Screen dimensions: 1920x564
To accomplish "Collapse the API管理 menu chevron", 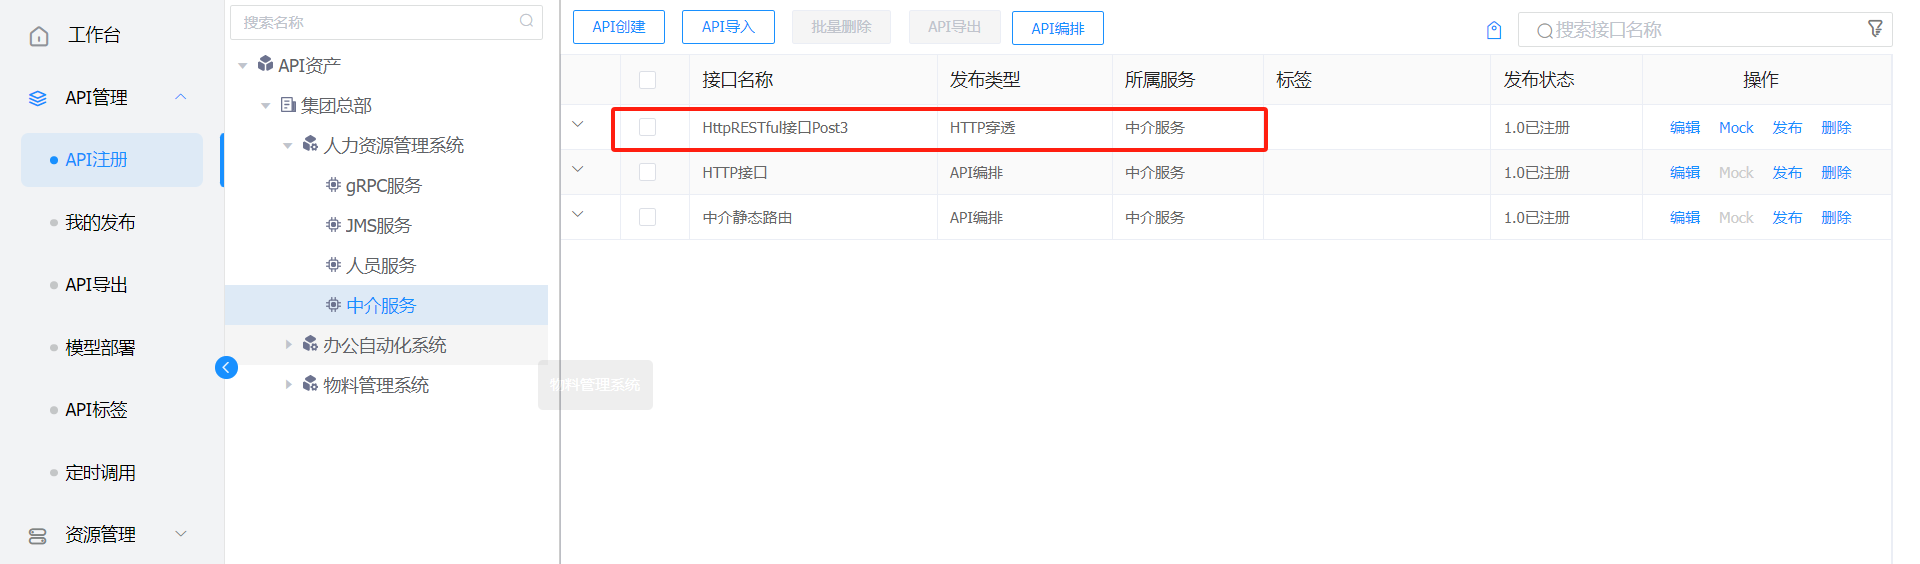I will point(181,97).
